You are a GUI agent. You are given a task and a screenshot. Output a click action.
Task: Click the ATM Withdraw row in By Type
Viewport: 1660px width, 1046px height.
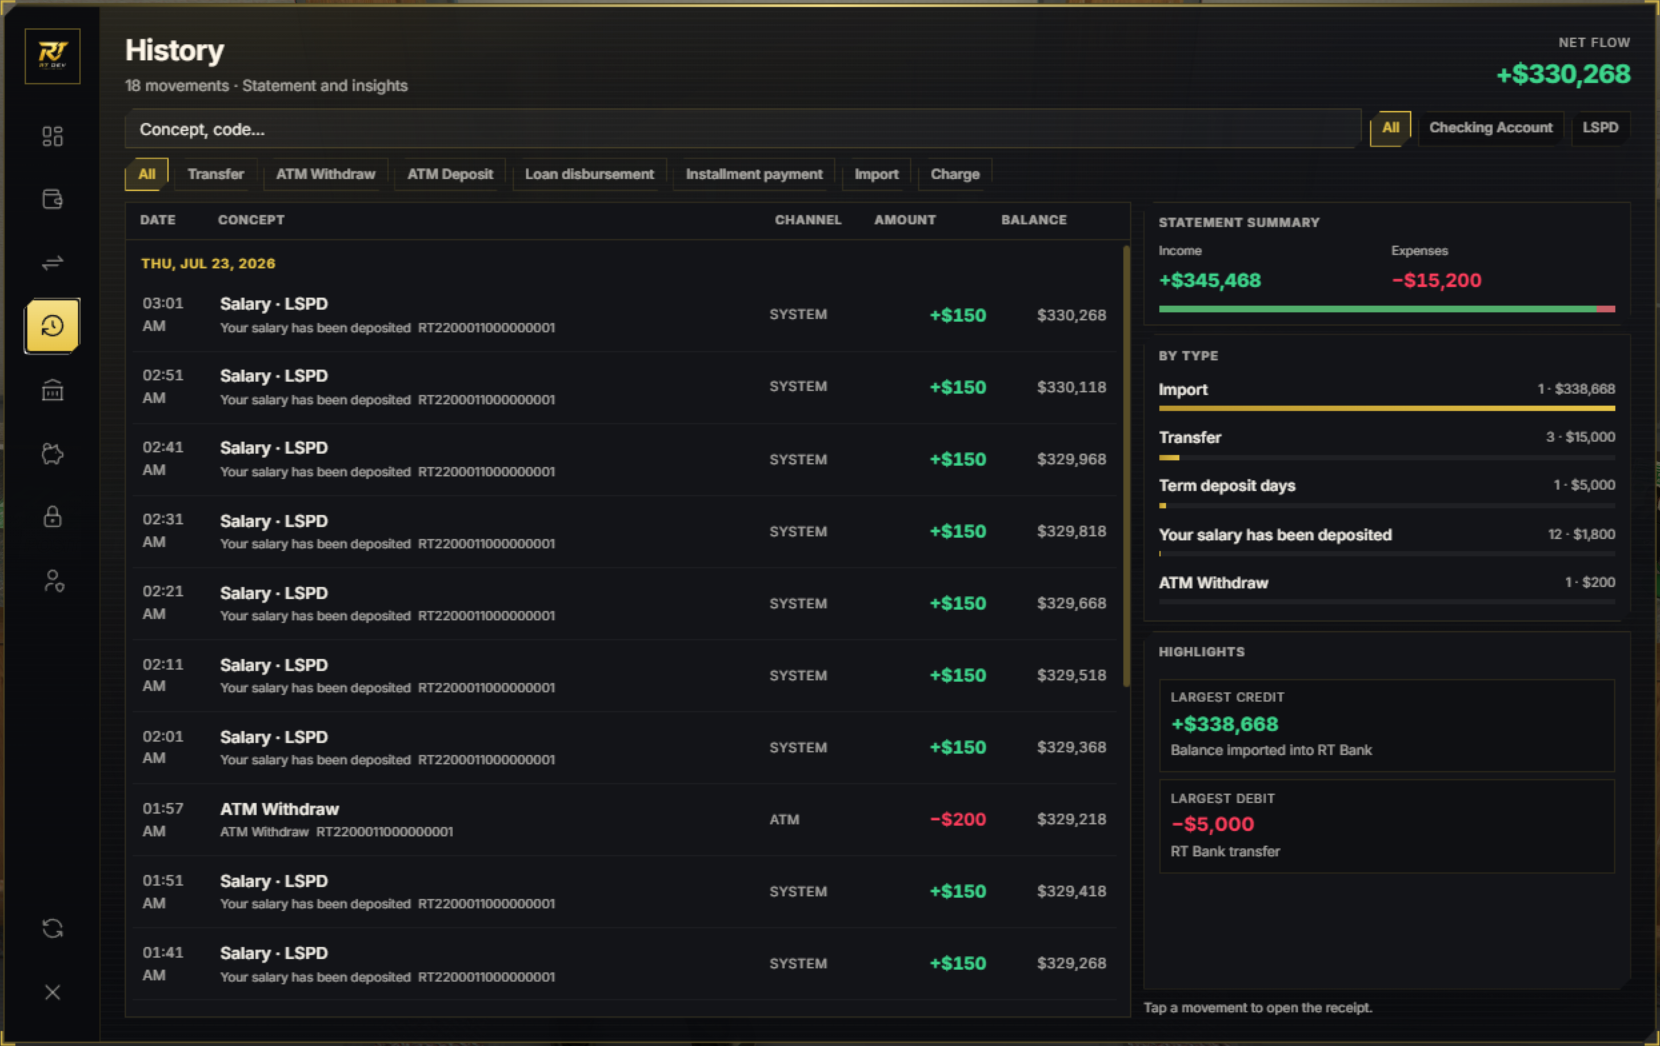pos(1386,588)
